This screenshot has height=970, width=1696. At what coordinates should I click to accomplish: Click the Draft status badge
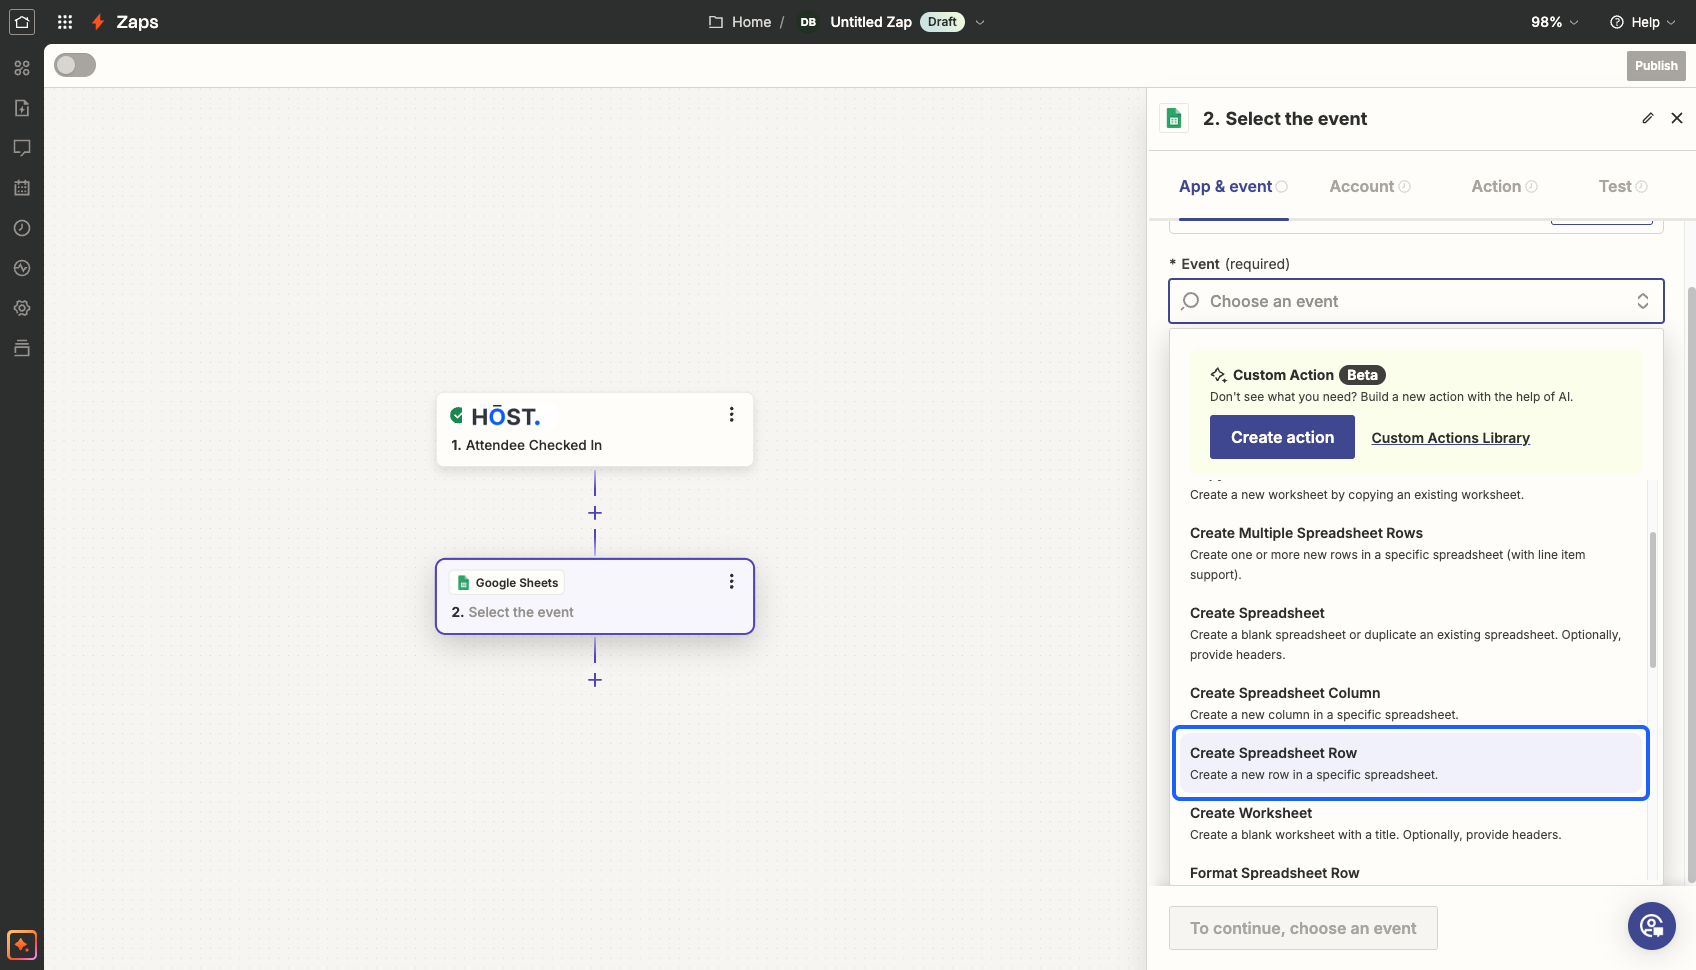(x=942, y=22)
